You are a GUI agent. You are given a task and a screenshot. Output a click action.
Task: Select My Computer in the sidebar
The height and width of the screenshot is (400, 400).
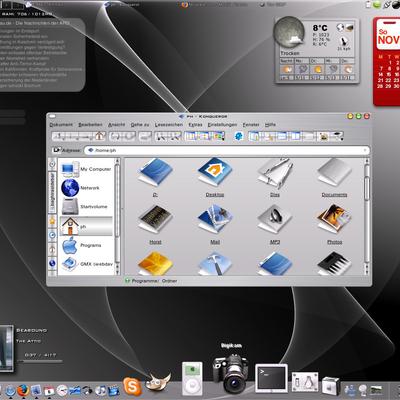(x=86, y=169)
